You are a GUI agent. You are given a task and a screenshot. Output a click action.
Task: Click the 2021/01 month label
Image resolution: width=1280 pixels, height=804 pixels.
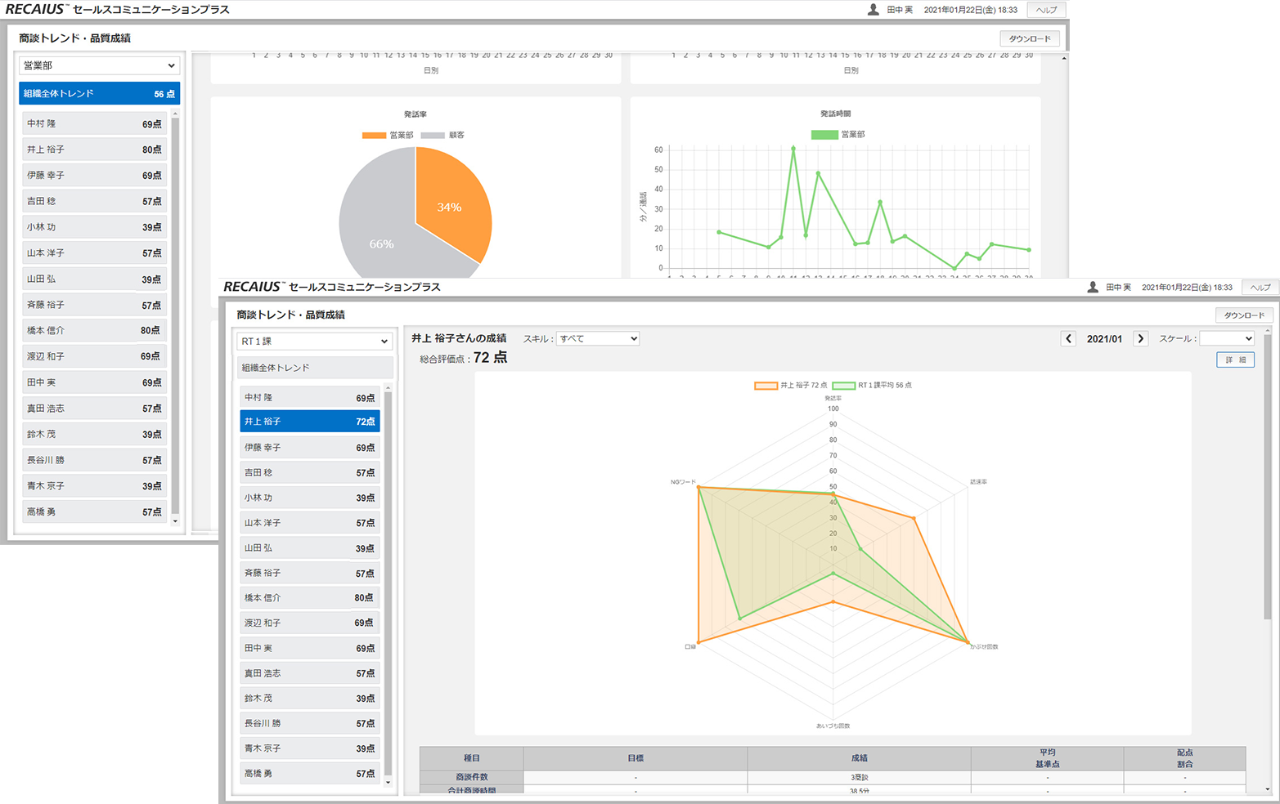coord(1104,339)
